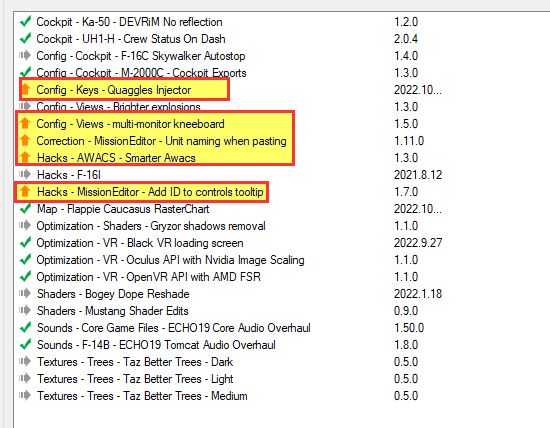Click version 1.11.0 of Unit naming when pasting
Screen dimensions: 550x428
pos(409,141)
